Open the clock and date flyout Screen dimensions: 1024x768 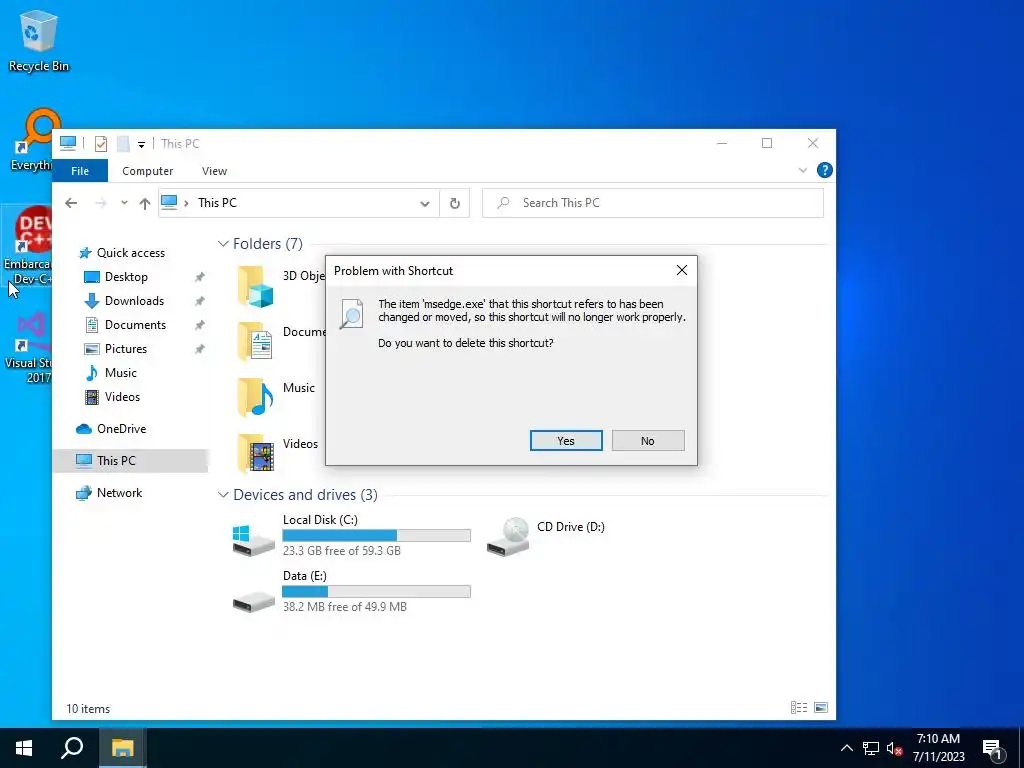(x=938, y=748)
